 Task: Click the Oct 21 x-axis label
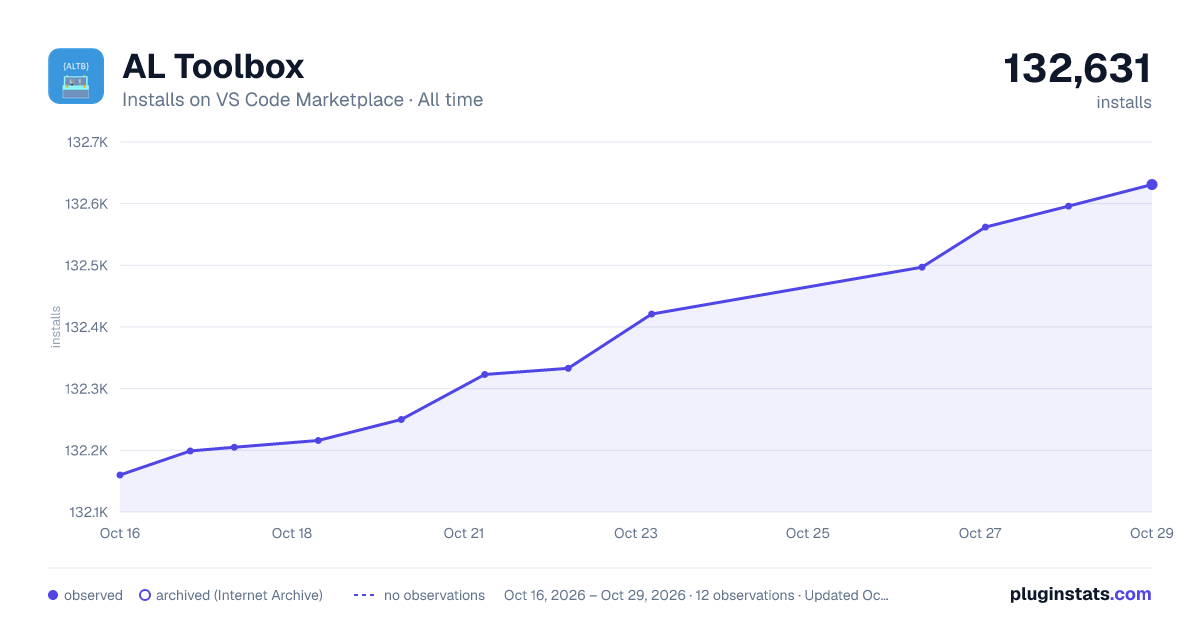pos(464,533)
